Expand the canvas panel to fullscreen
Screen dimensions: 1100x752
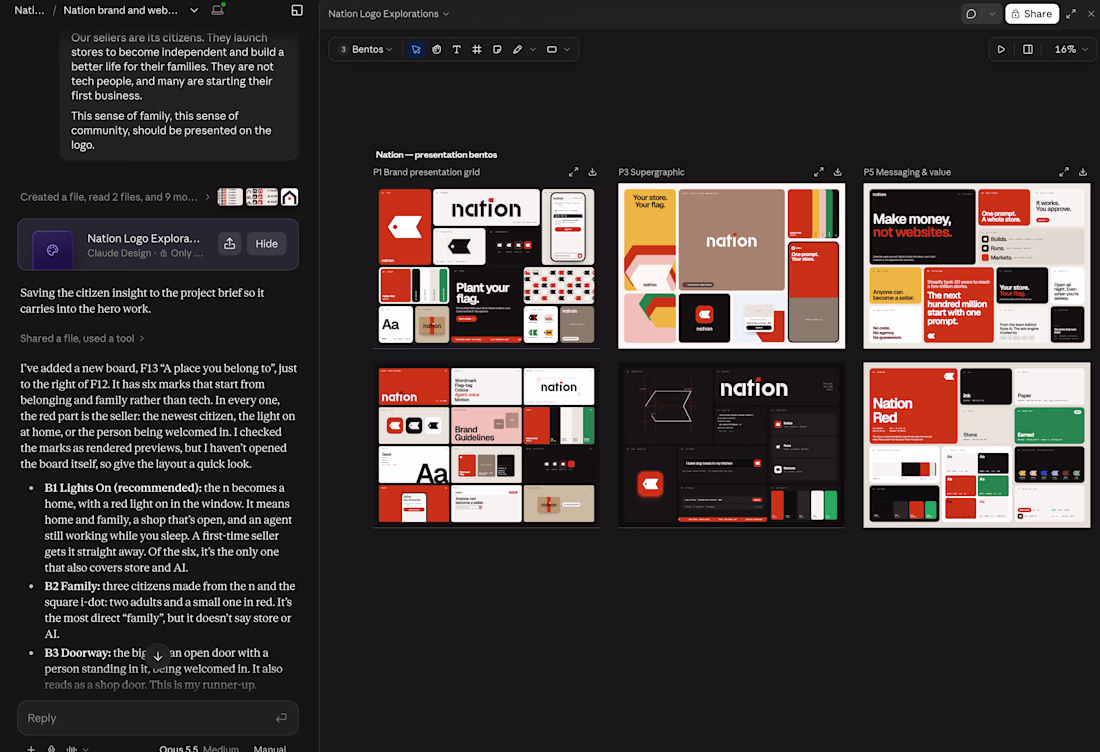[1071, 13]
